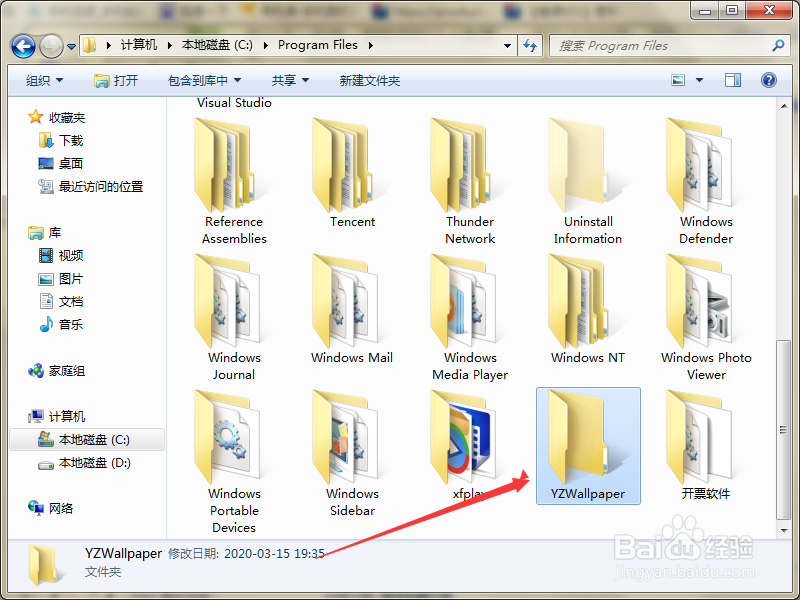The image size is (800, 600).
Task: Open the 共享 menu
Action: (290, 81)
